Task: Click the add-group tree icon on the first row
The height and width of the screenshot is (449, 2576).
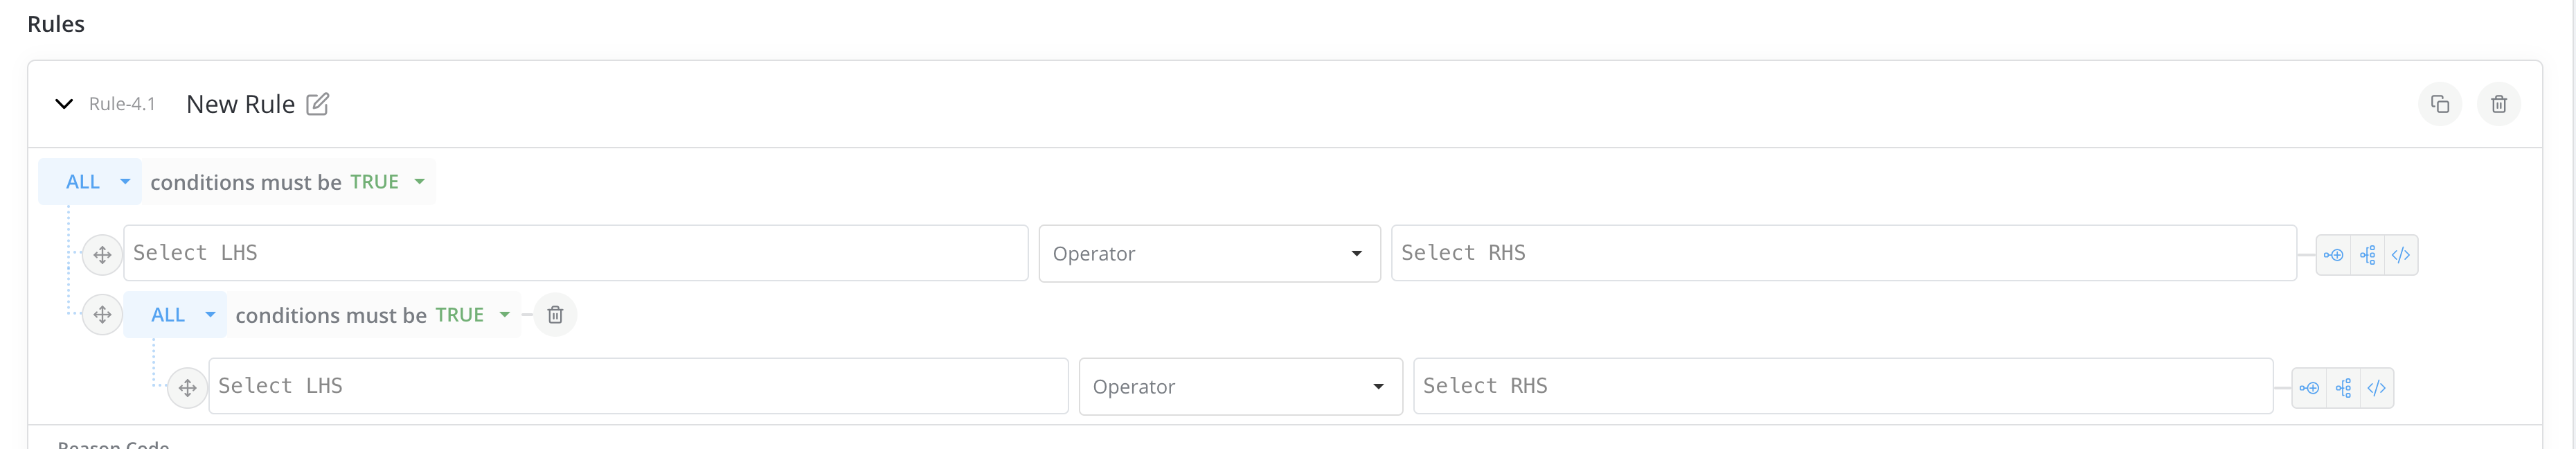Action: pyautogui.click(x=2367, y=255)
